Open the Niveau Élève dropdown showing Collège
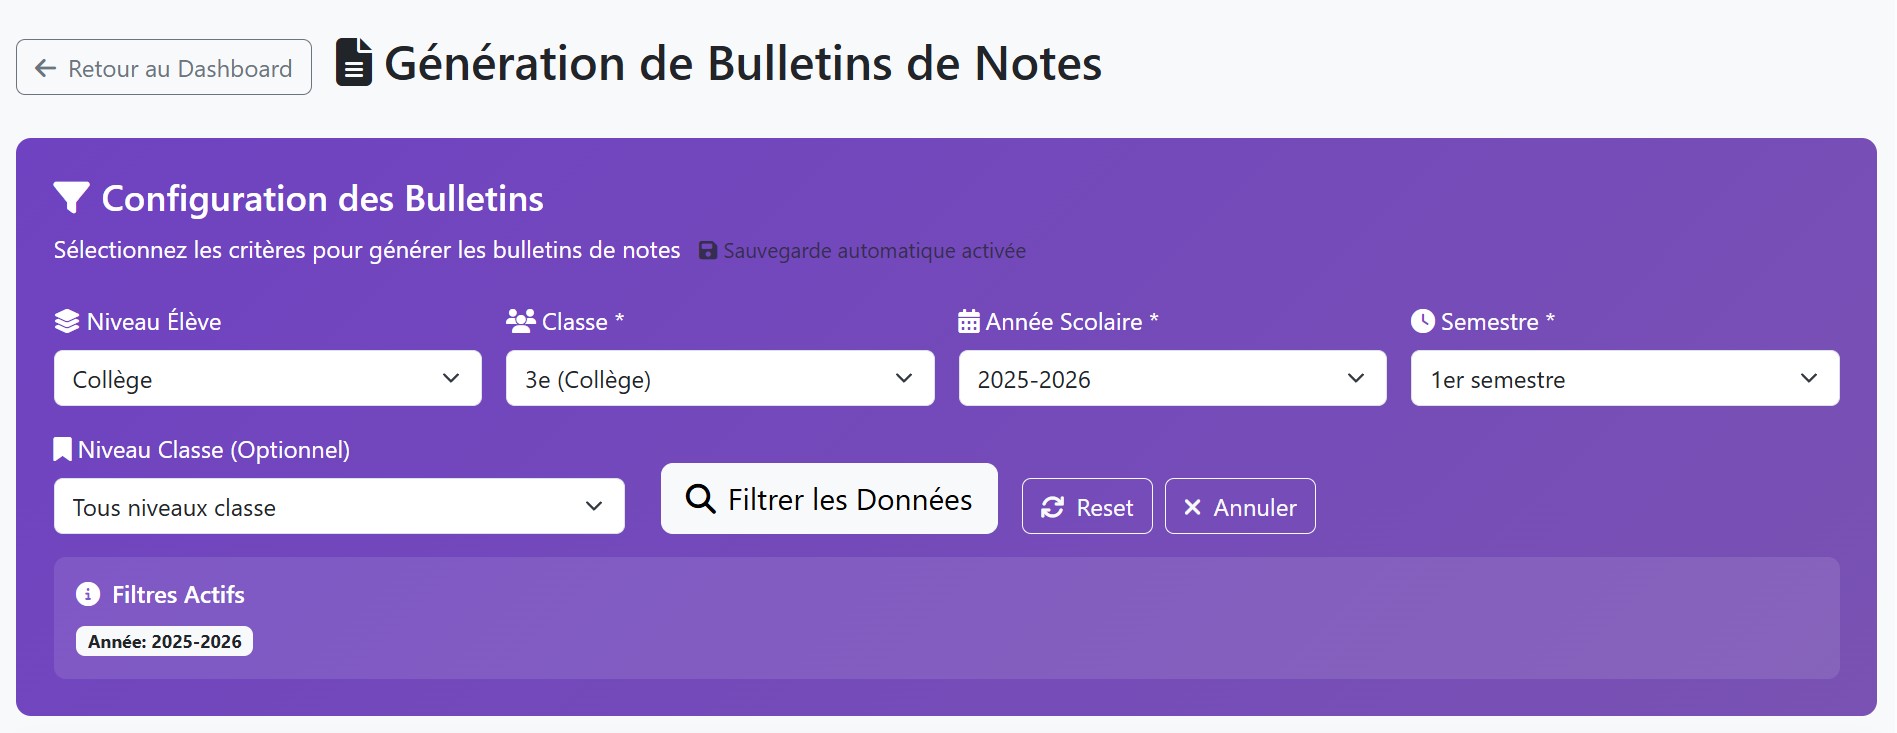The image size is (1897, 733). [267, 378]
